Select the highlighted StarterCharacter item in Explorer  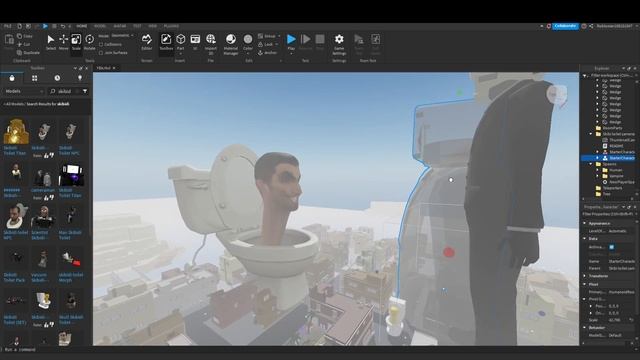click(608, 158)
